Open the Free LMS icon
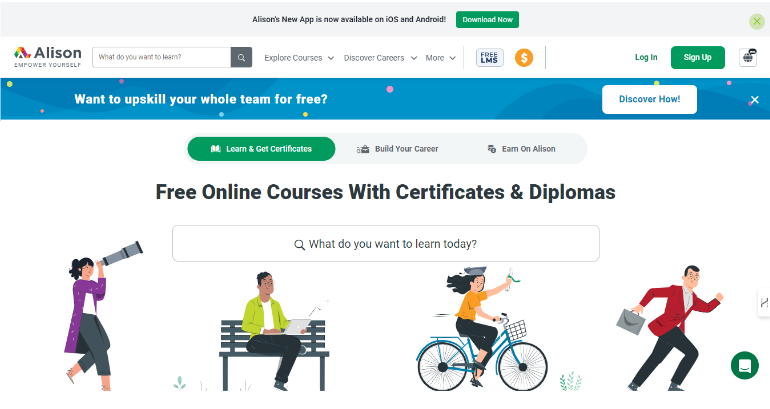Viewport: 770px width, 409px height. click(490, 57)
